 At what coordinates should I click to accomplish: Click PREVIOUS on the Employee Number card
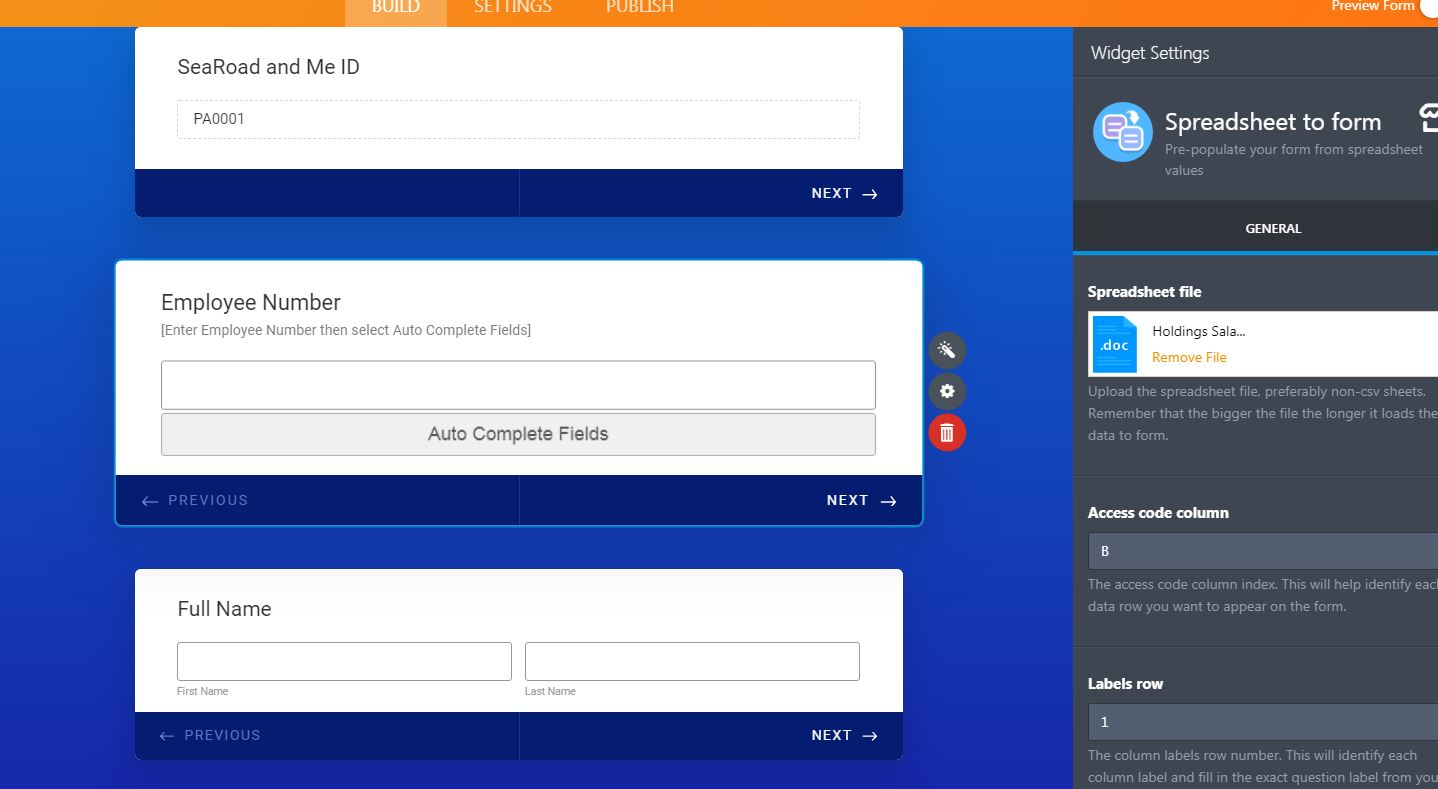[195, 500]
